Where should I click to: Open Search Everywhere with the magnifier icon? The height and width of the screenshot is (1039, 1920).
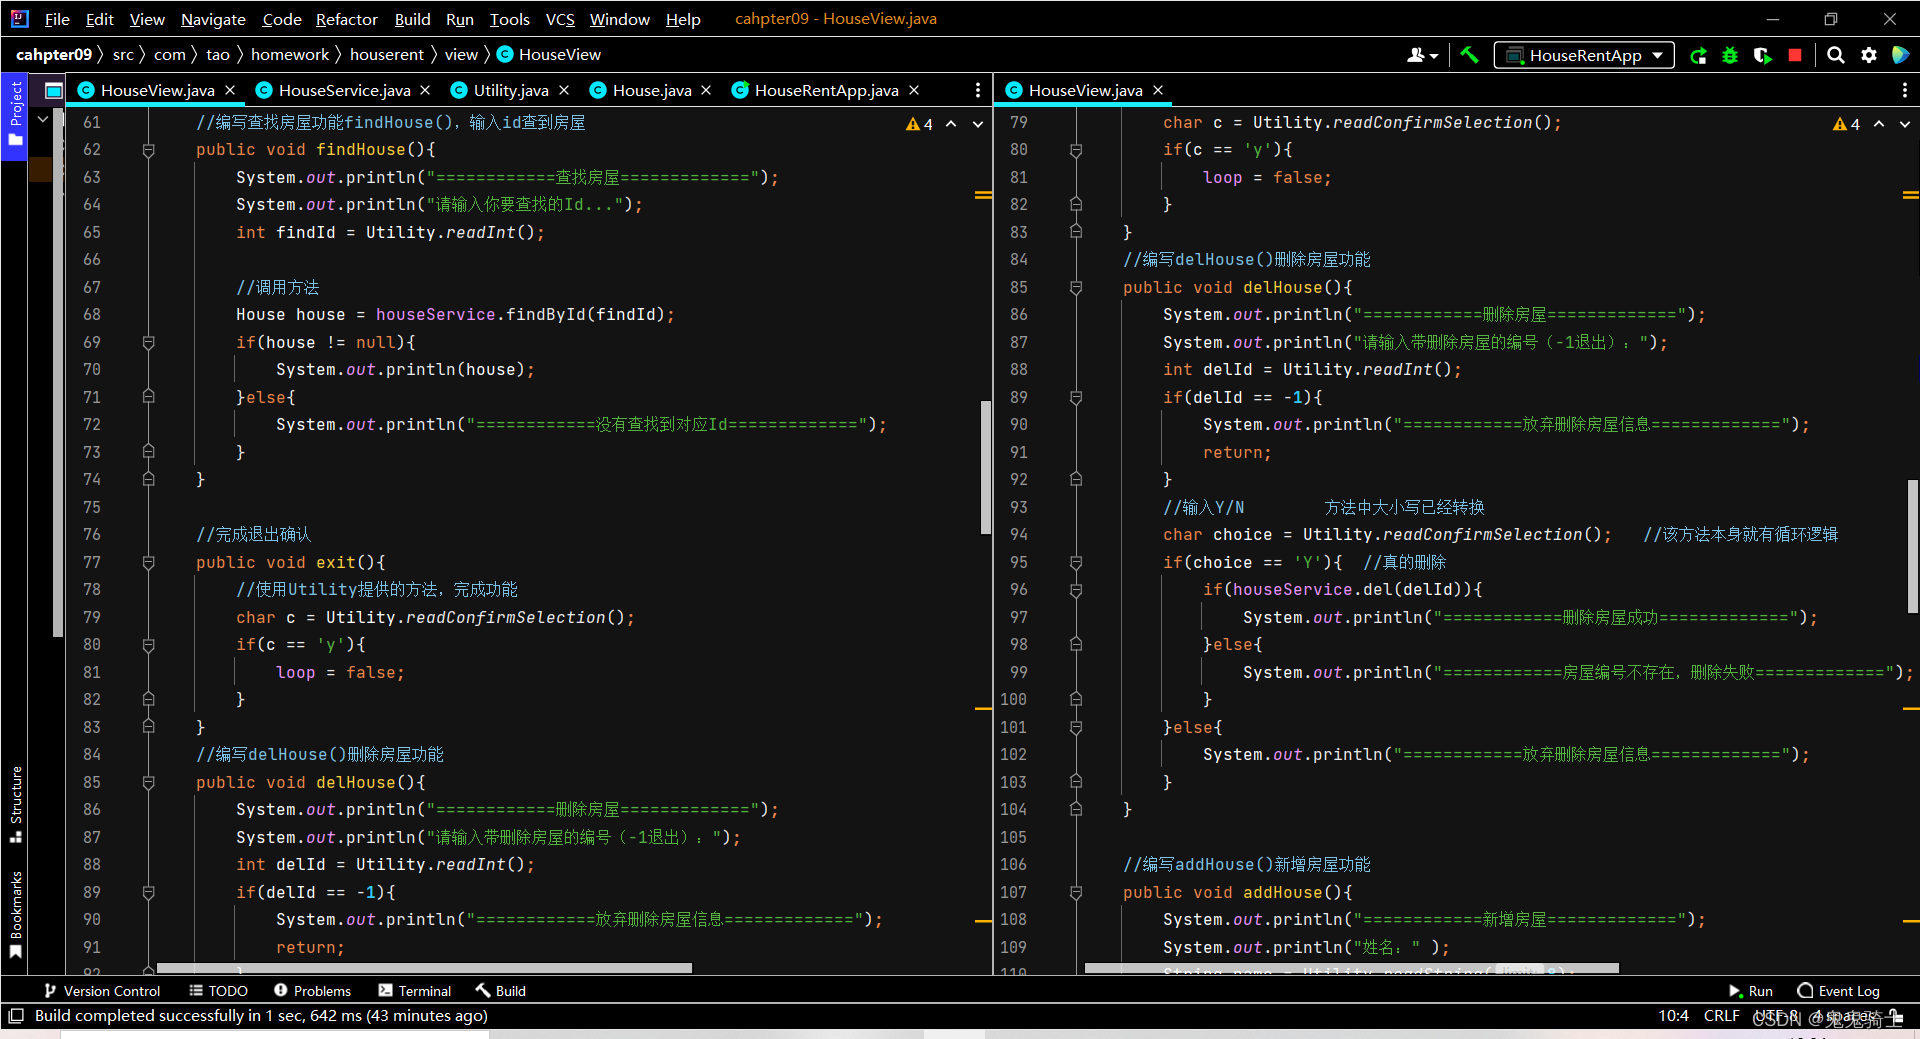pyautogui.click(x=1836, y=56)
